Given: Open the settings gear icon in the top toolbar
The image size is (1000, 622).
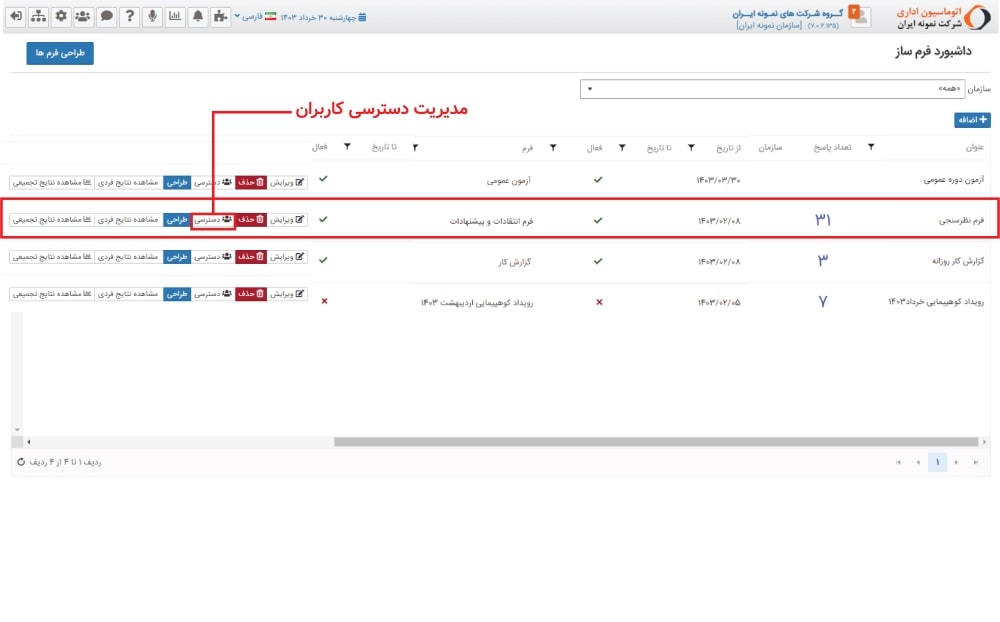Looking at the screenshot, I should pyautogui.click(x=62, y=16).
